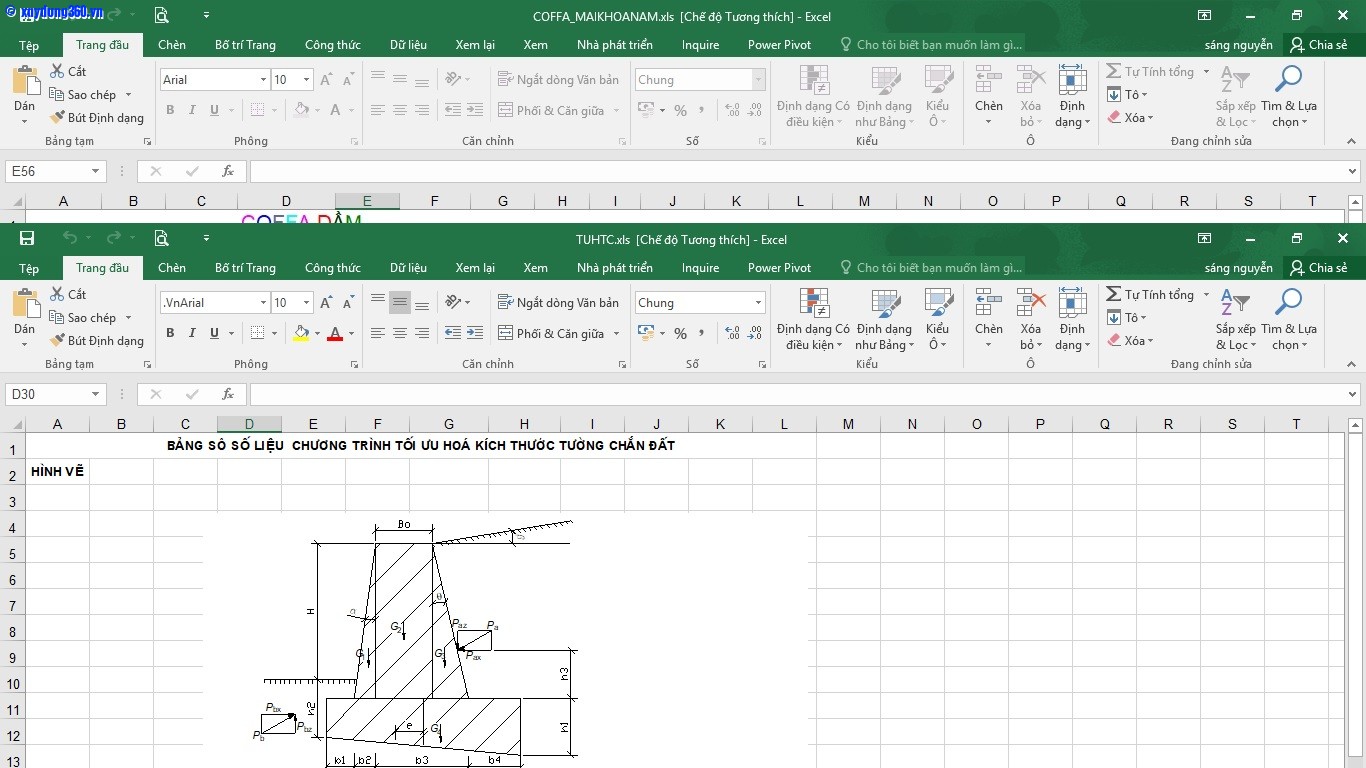The image size is (1366, 768).
Task: Click the increase indent icon in the TUHTC.xls ribbon
Action: pyautogui.click(x=475, y=334)
